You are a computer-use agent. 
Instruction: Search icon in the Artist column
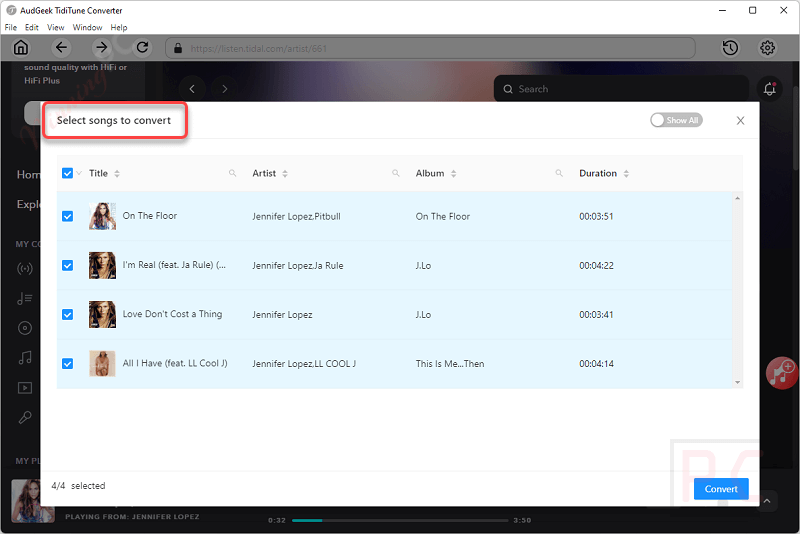(x=395, y=173)
